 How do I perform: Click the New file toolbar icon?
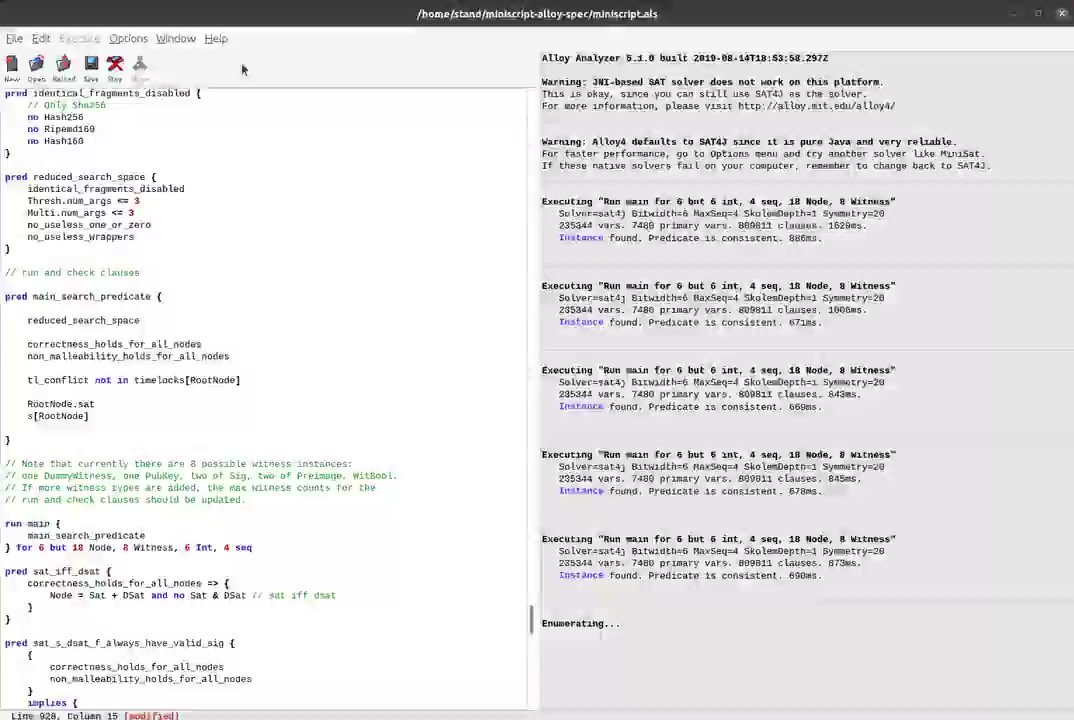pyautogui.click(x=12, y=68)
